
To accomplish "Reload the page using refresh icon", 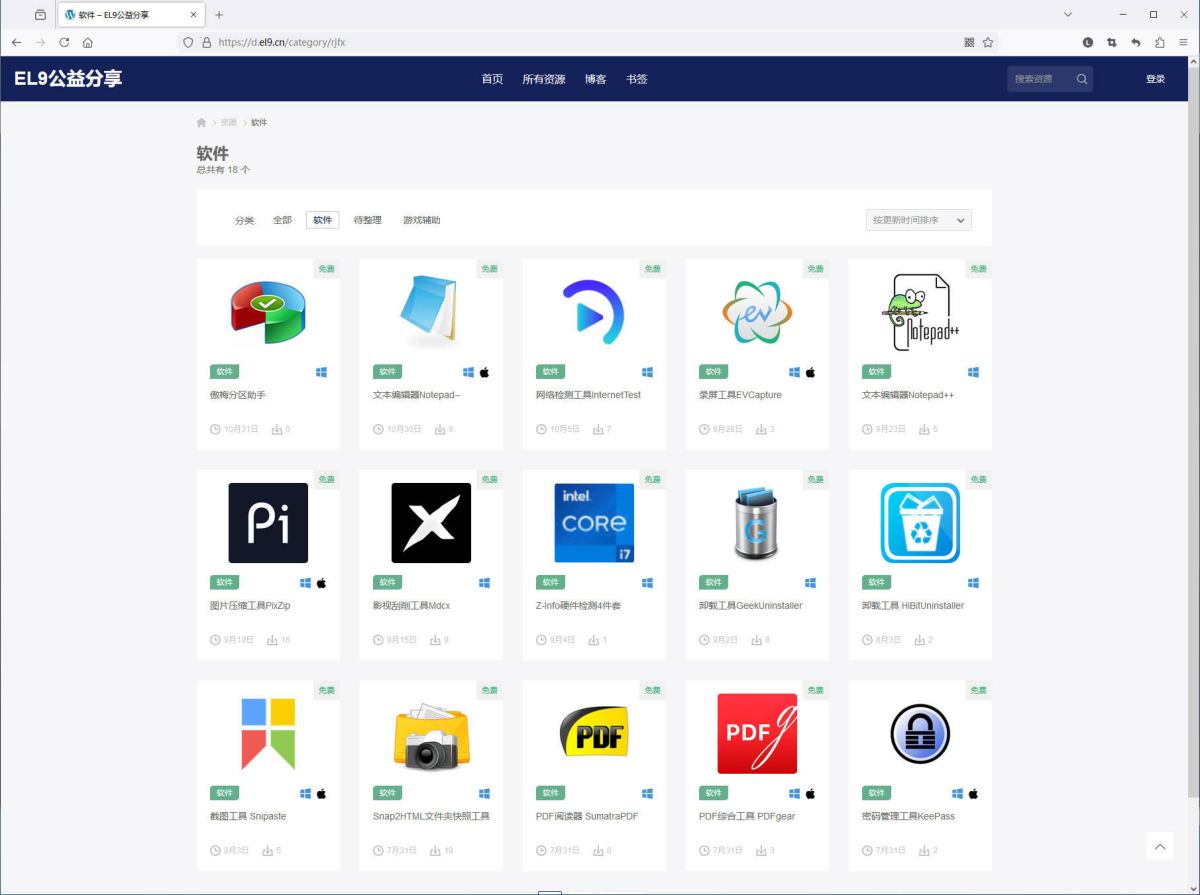I will click(x=65, y=43).
